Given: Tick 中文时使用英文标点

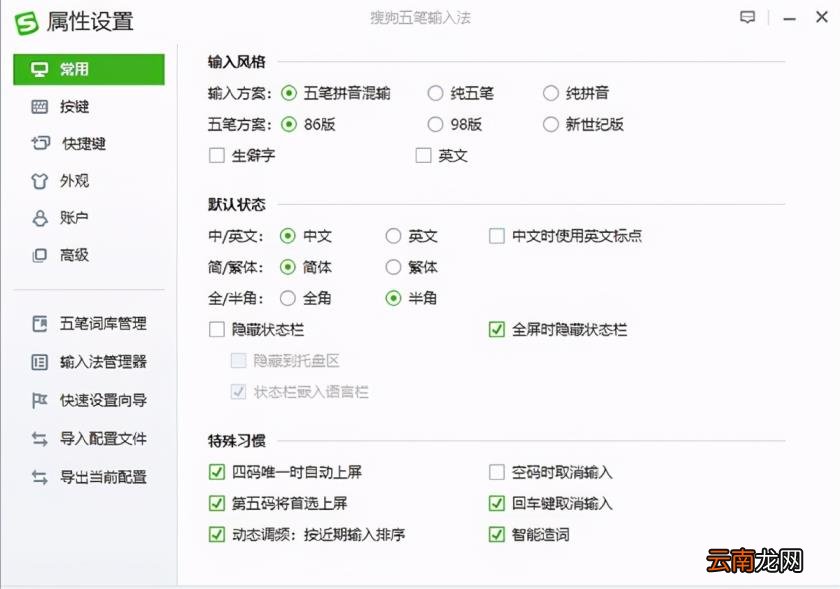Looking at the screenshot, I should point(497,236).
